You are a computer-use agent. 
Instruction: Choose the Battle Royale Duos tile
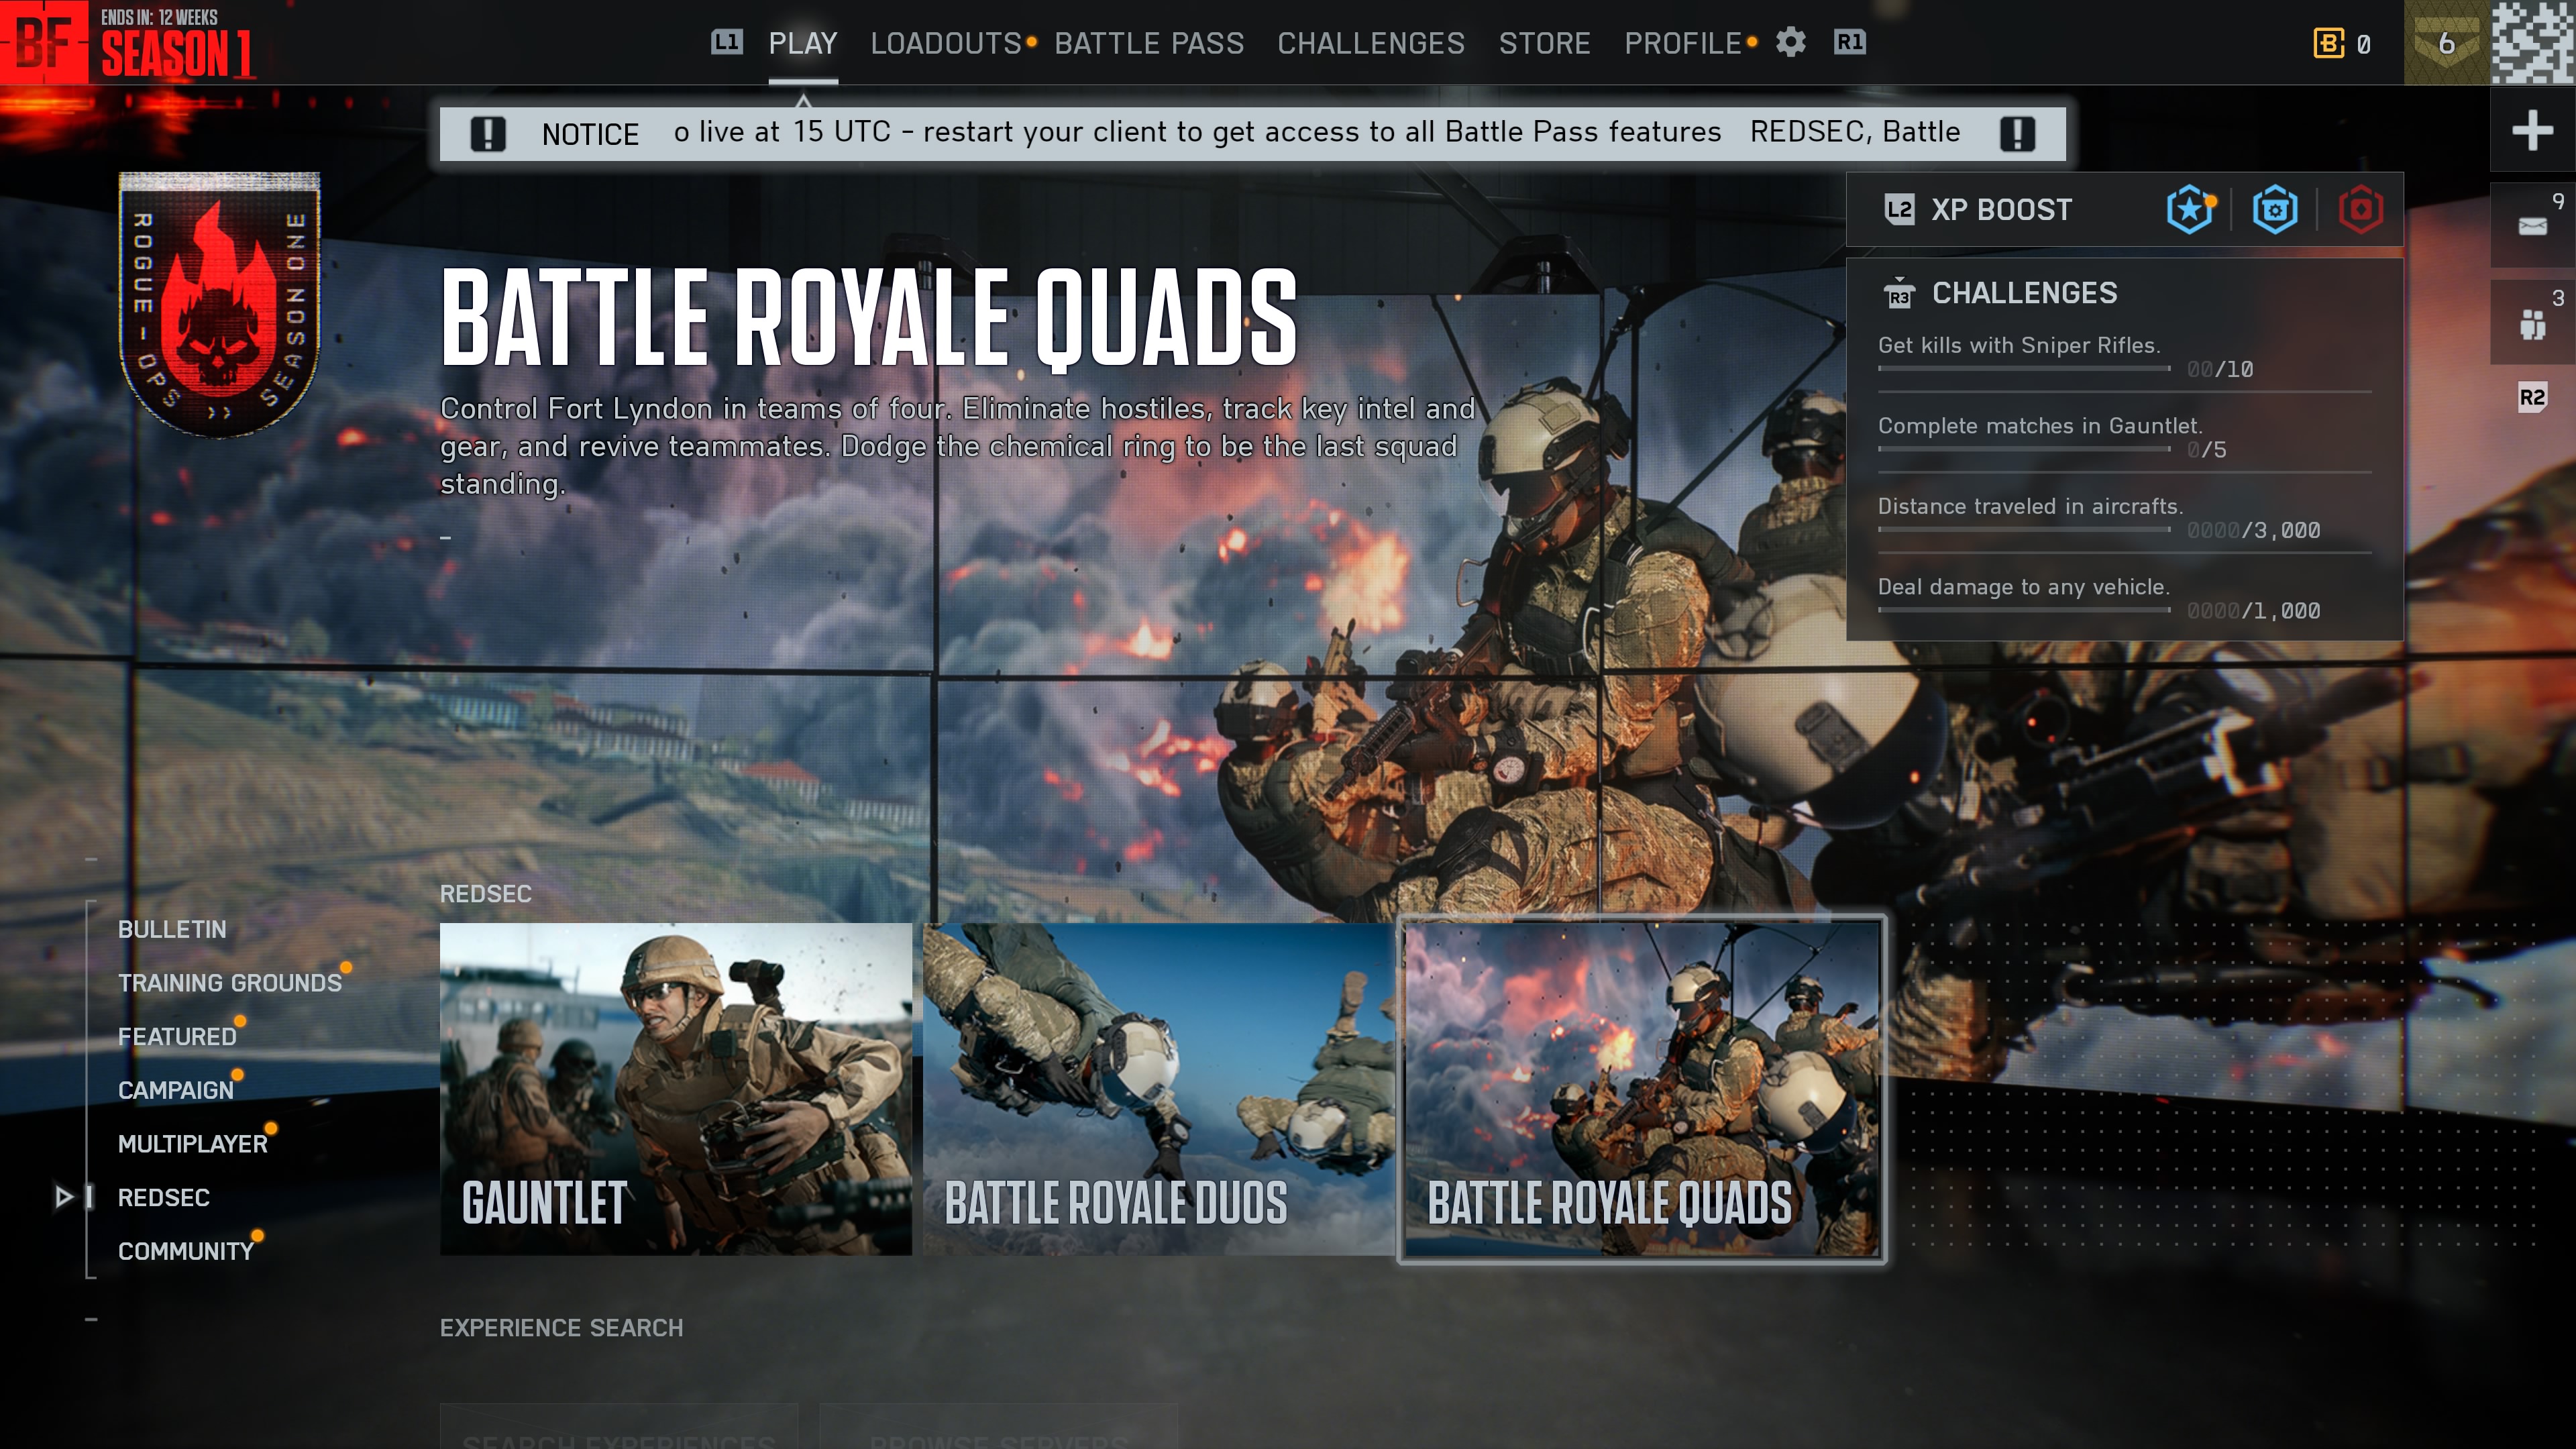point(1158,1089)
